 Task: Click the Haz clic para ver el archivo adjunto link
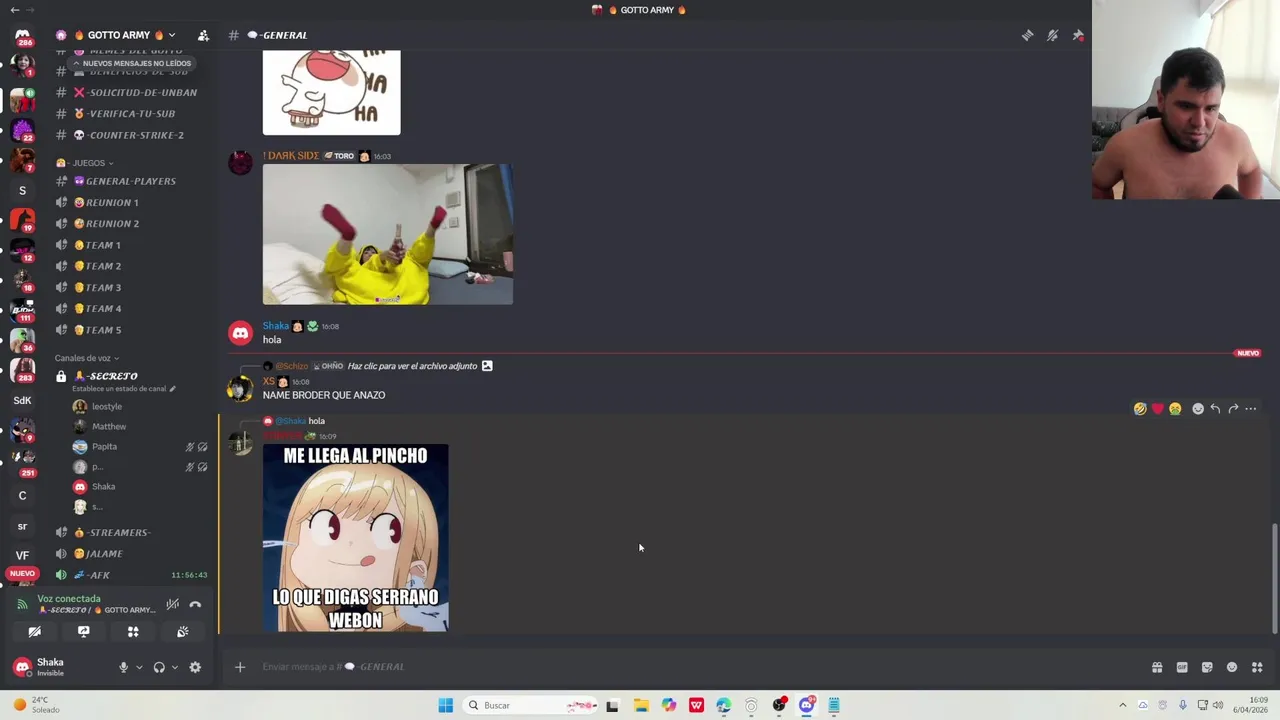coord(412,366)
